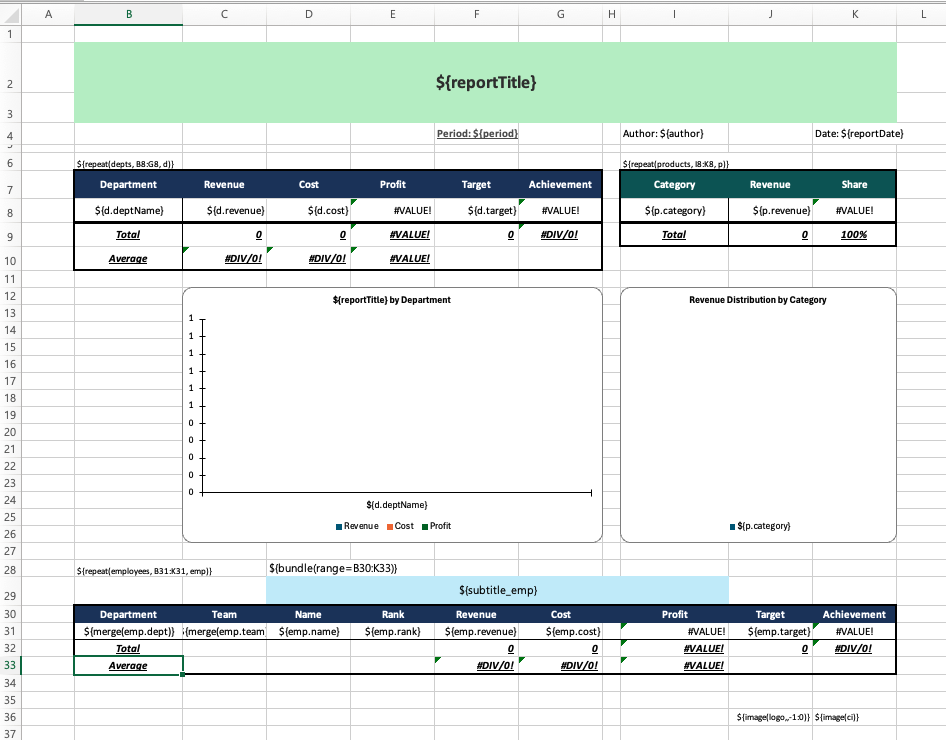Click the Profit header in department table
Image resolution: width=946 pixels, height=740 pixels.
pyautogui.click(x=392, y=185)
